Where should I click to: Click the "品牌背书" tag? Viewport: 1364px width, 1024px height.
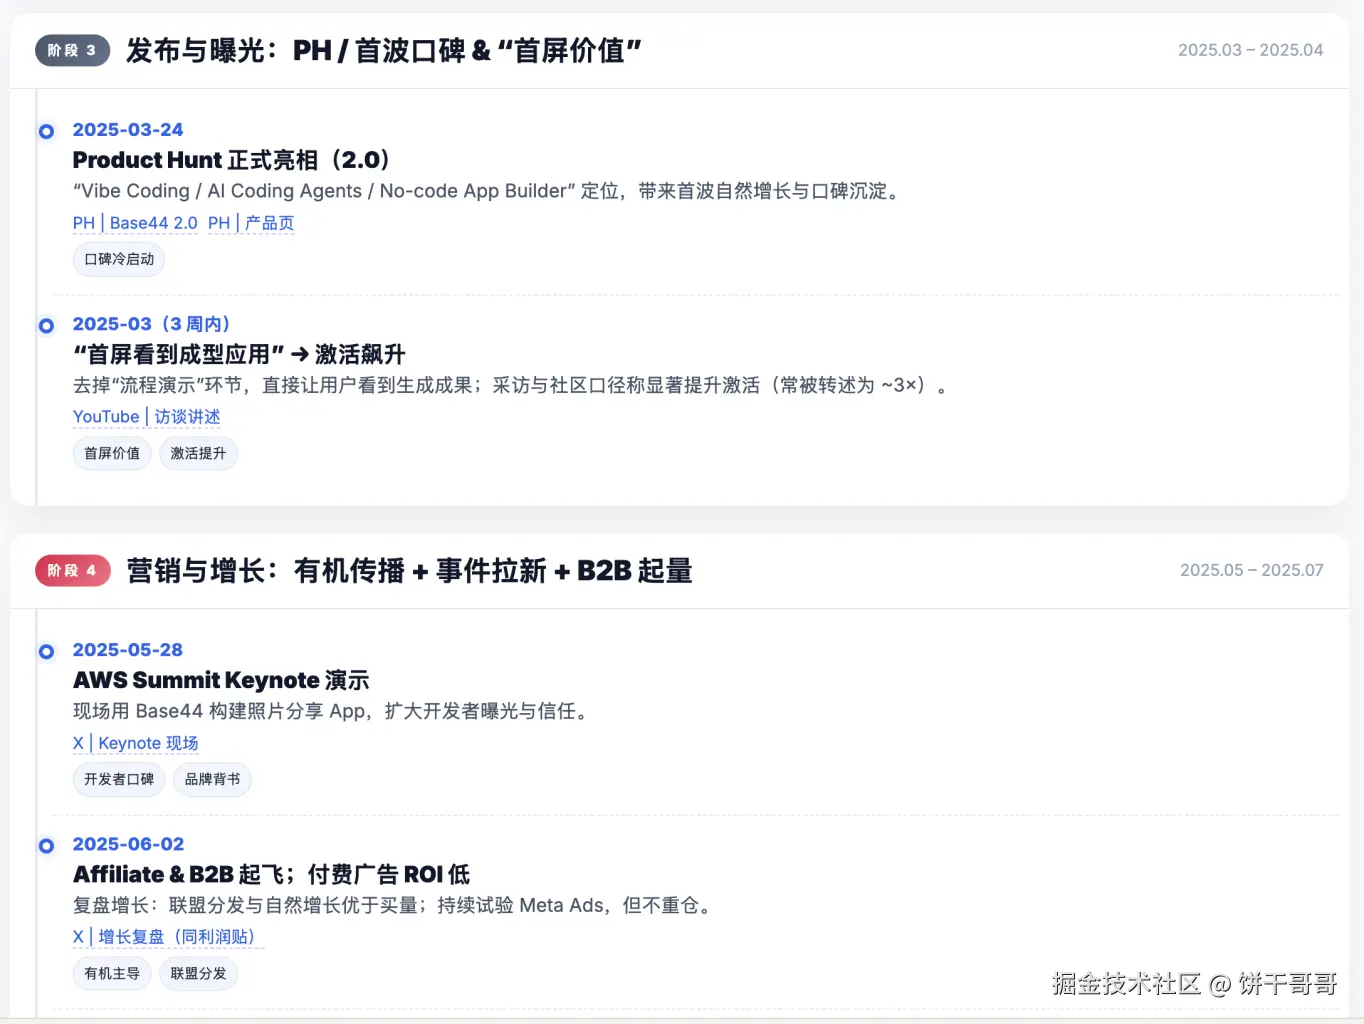click(212, 779)
